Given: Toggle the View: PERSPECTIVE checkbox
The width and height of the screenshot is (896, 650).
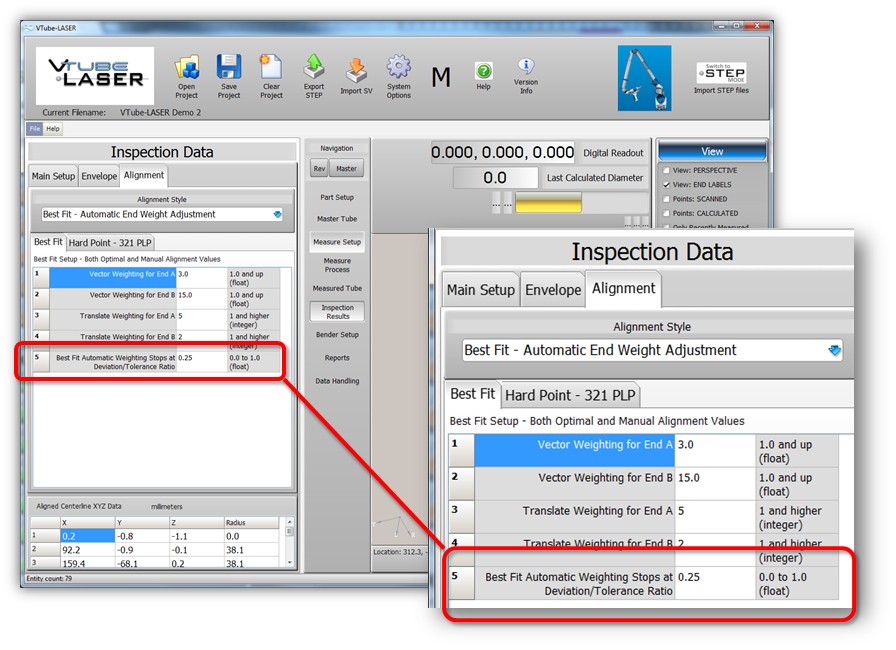Looking at the screenshot, I should click(x=667, y=171).
